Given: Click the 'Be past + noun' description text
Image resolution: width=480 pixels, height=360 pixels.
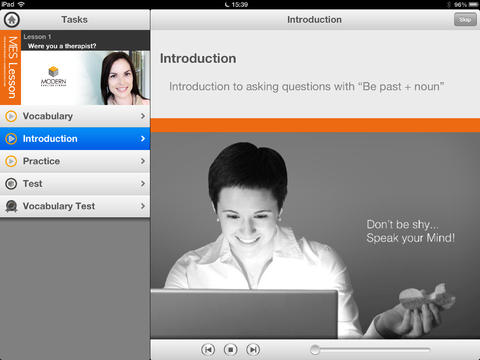Looking at the screenshot, I should coord(306,87).
